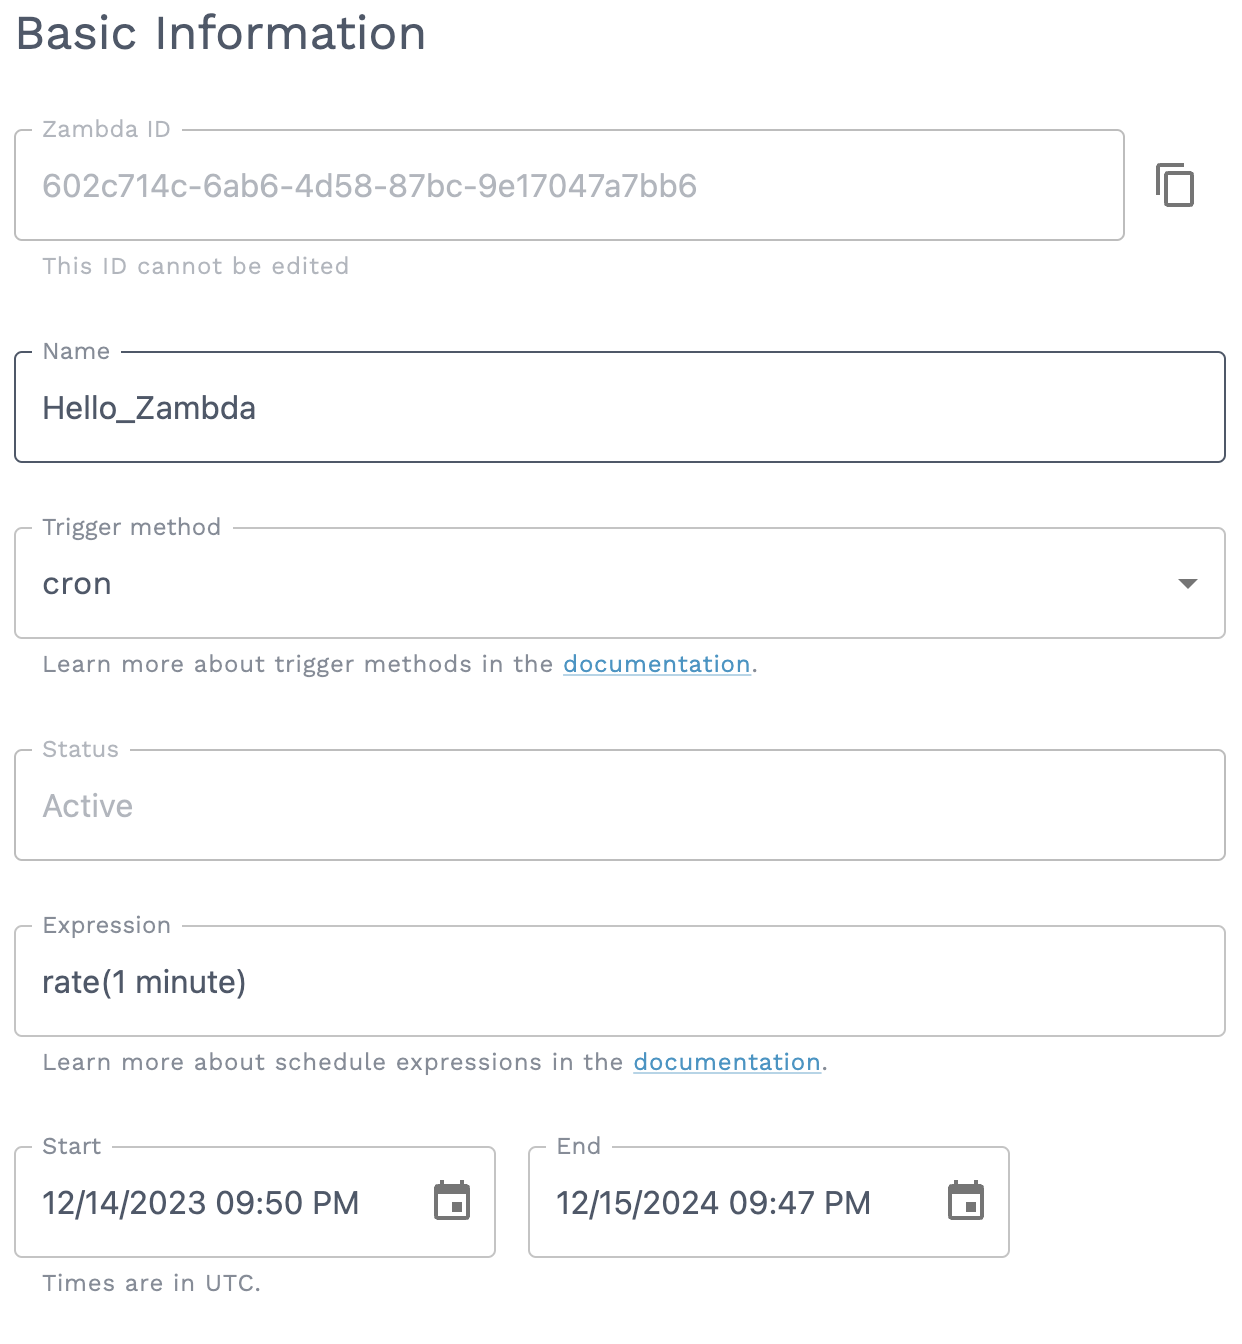Click the dropdown arrow on Trigger method
The image size is (1242, 1344).
1188,584
